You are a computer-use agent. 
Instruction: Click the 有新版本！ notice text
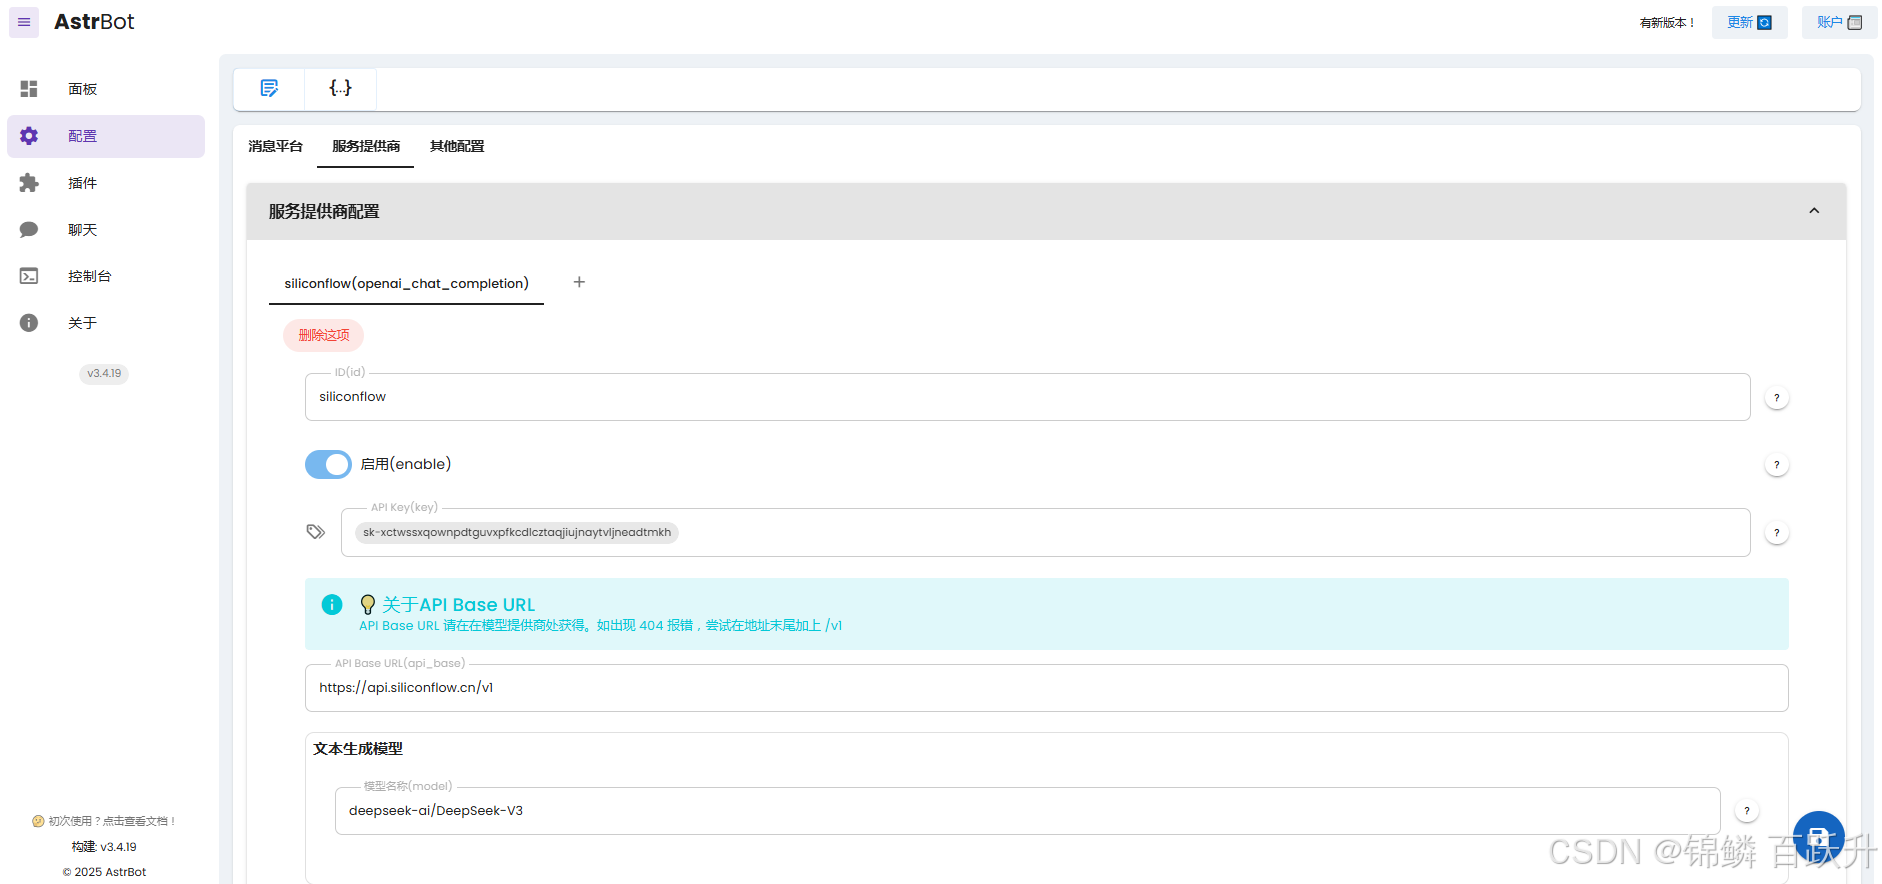pos(1667,23)
